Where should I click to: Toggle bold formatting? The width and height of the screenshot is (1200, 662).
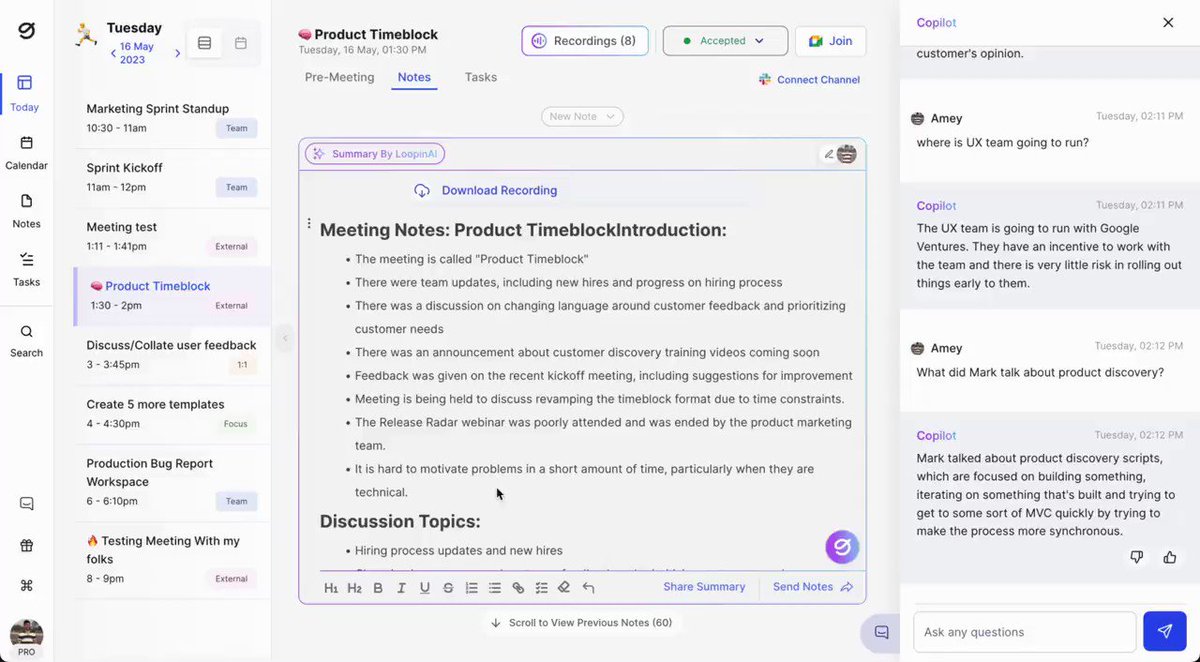coord(378,588)
